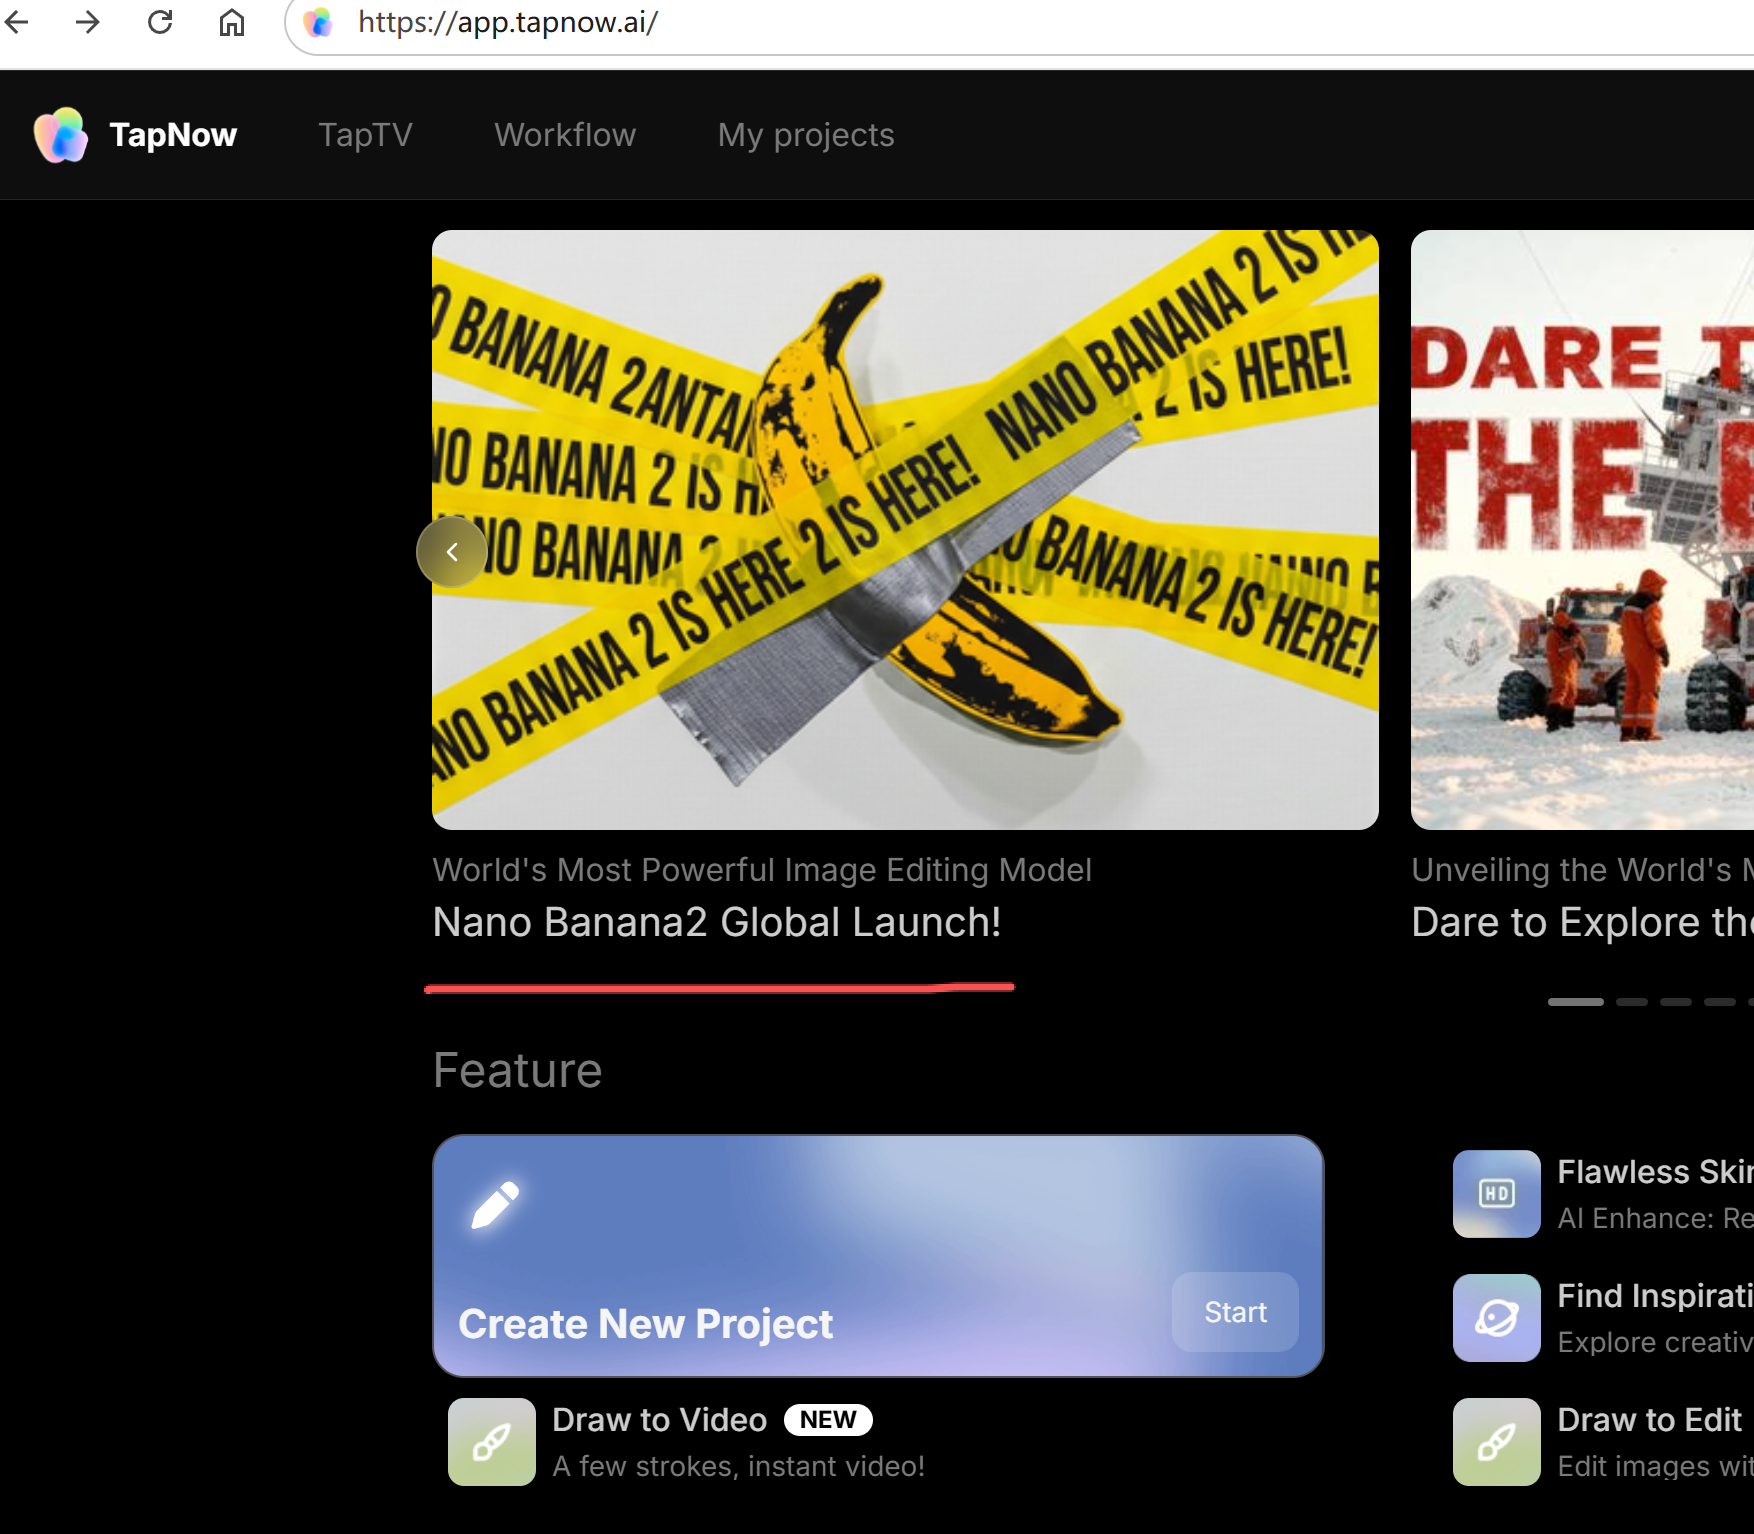The height and width of the screenshot is (1534, 1754).
Task: Click the pencil icon on Create New Project
Action: point(495,1205)
